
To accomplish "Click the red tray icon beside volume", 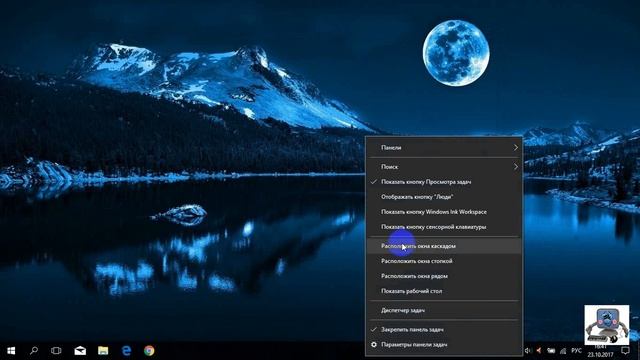I will pyautogui.click(x=539, y=351).
